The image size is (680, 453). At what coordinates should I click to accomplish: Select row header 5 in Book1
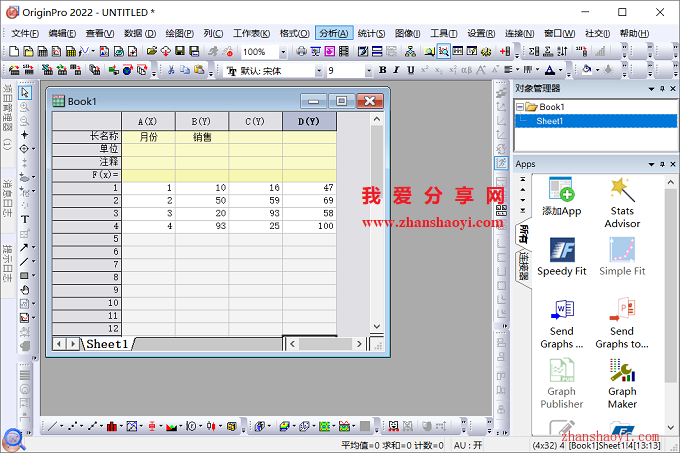[x=87, y=239]
